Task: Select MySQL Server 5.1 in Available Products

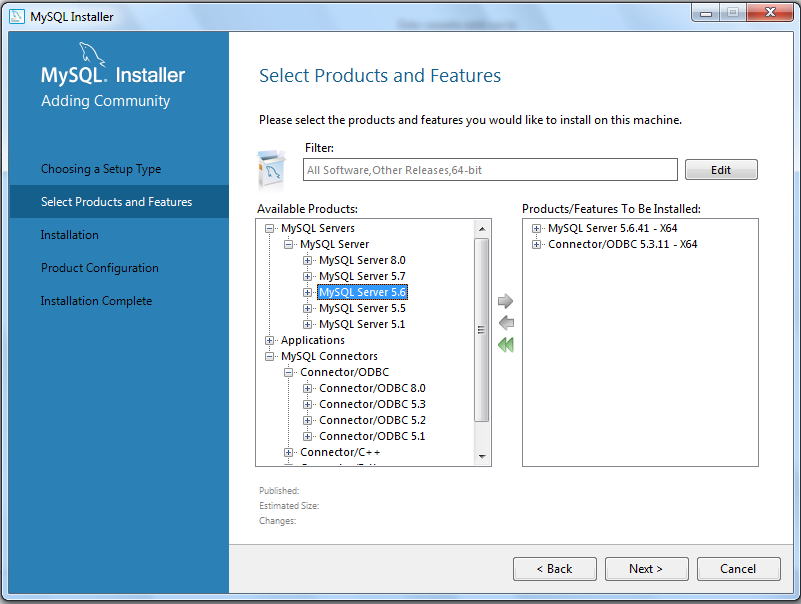Action: [x=362, y=324]
